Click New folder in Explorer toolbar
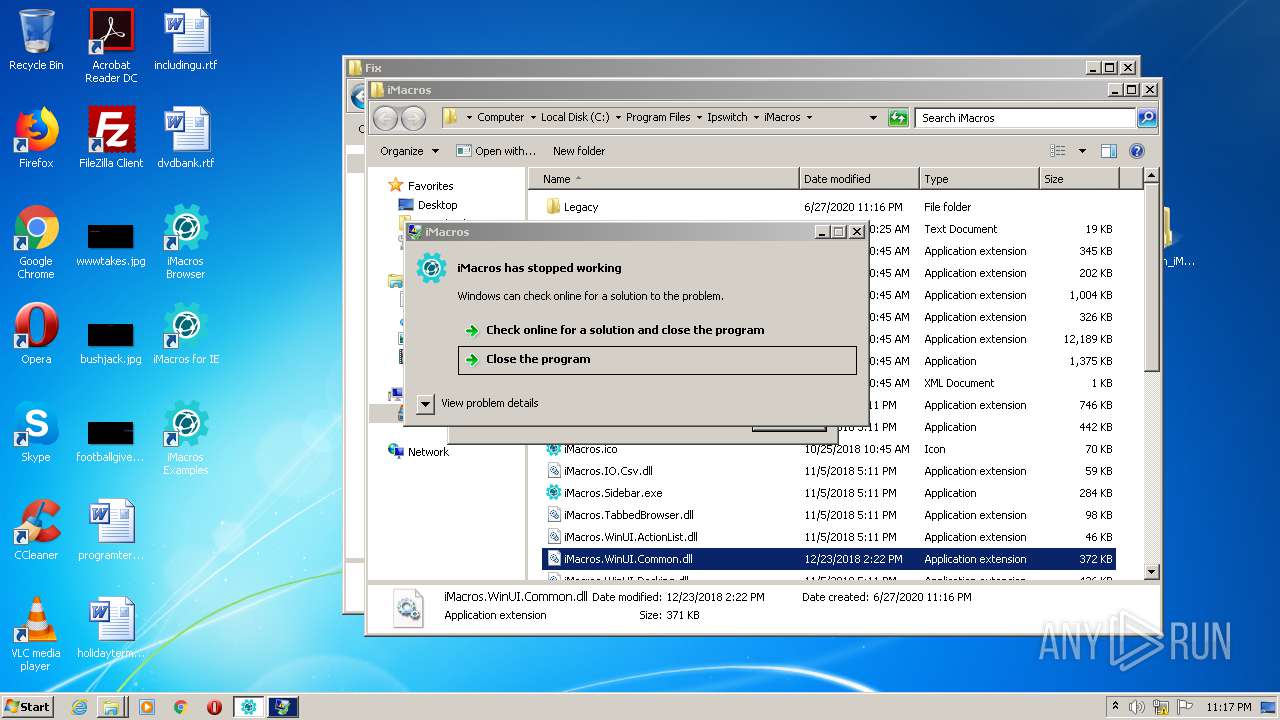 pos(579,151)
